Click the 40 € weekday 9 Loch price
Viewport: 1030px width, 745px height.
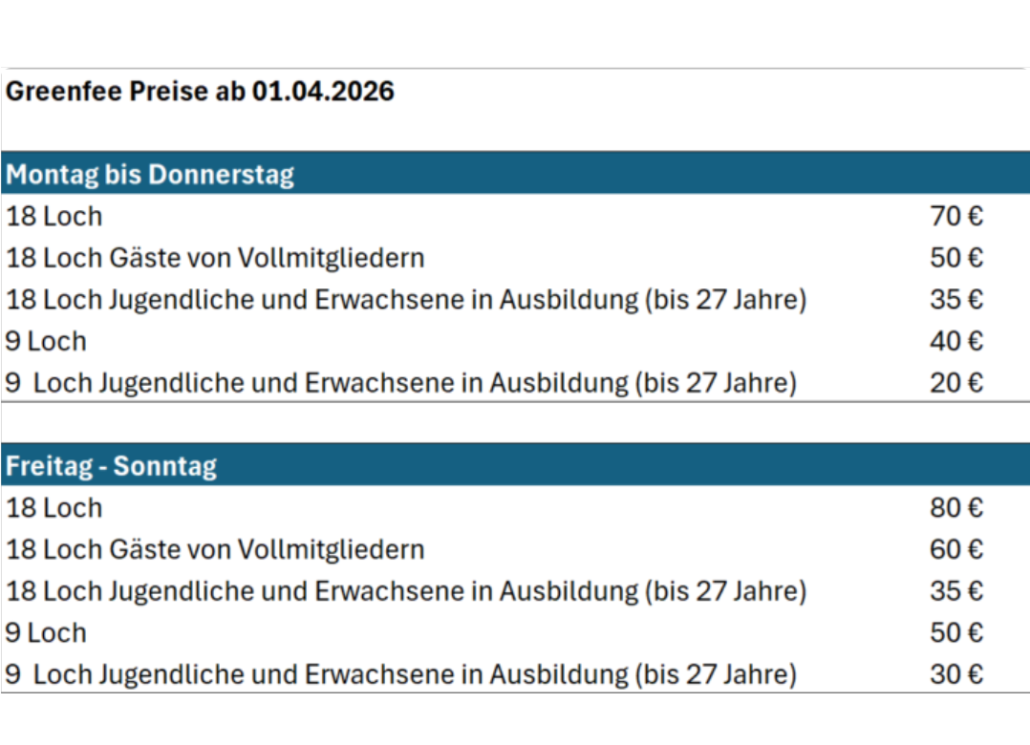[956, 342]
